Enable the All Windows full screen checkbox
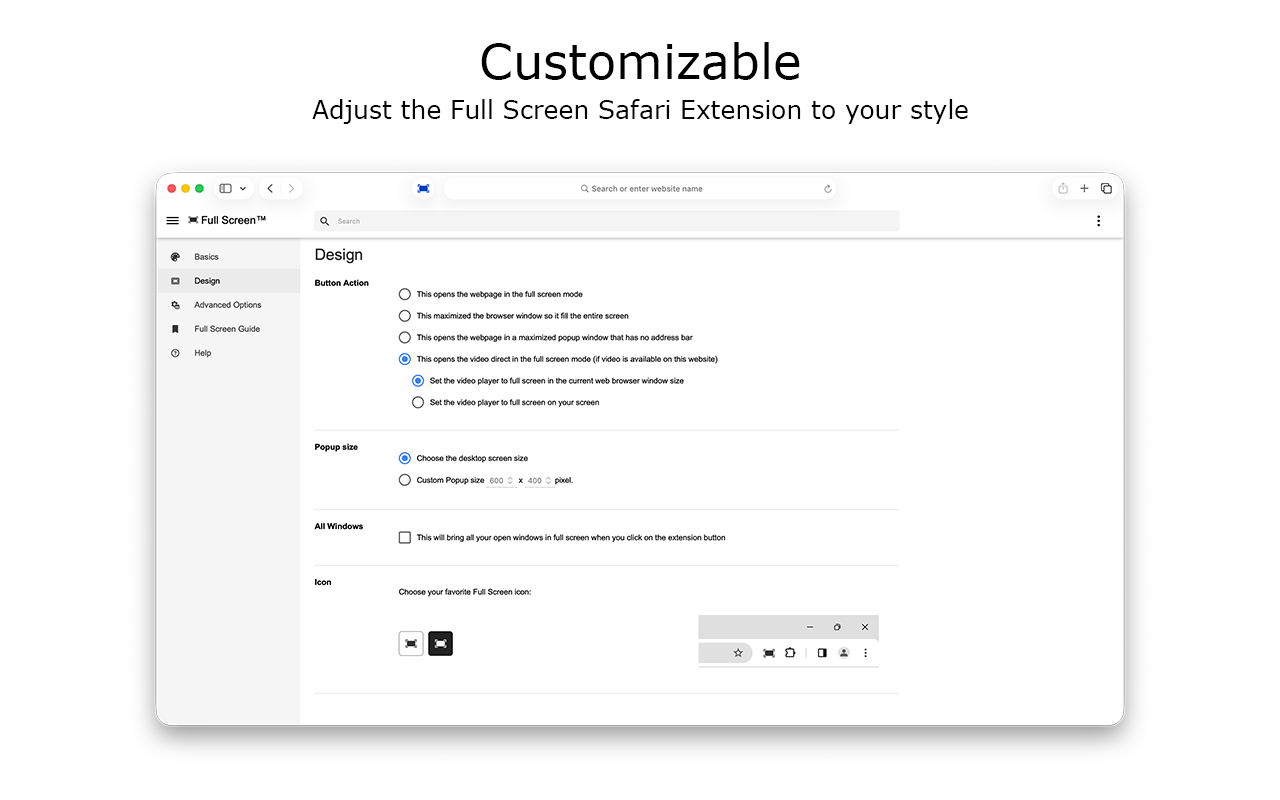This screenshot has width=1280, height=800. [x=405, y=538]
